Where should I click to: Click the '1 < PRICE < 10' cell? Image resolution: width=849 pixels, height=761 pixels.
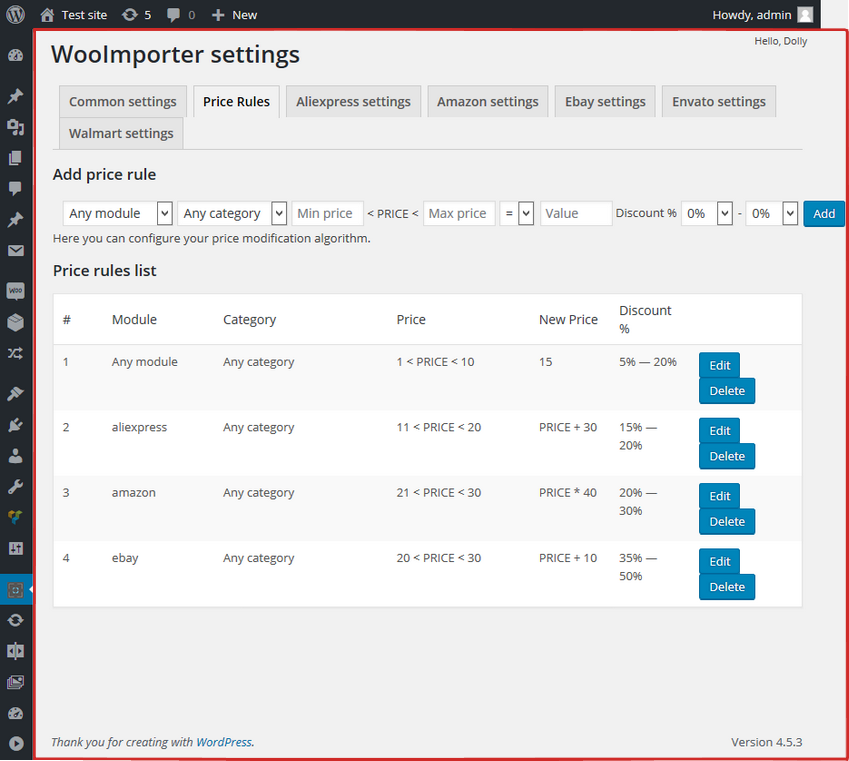coord(435,362)
